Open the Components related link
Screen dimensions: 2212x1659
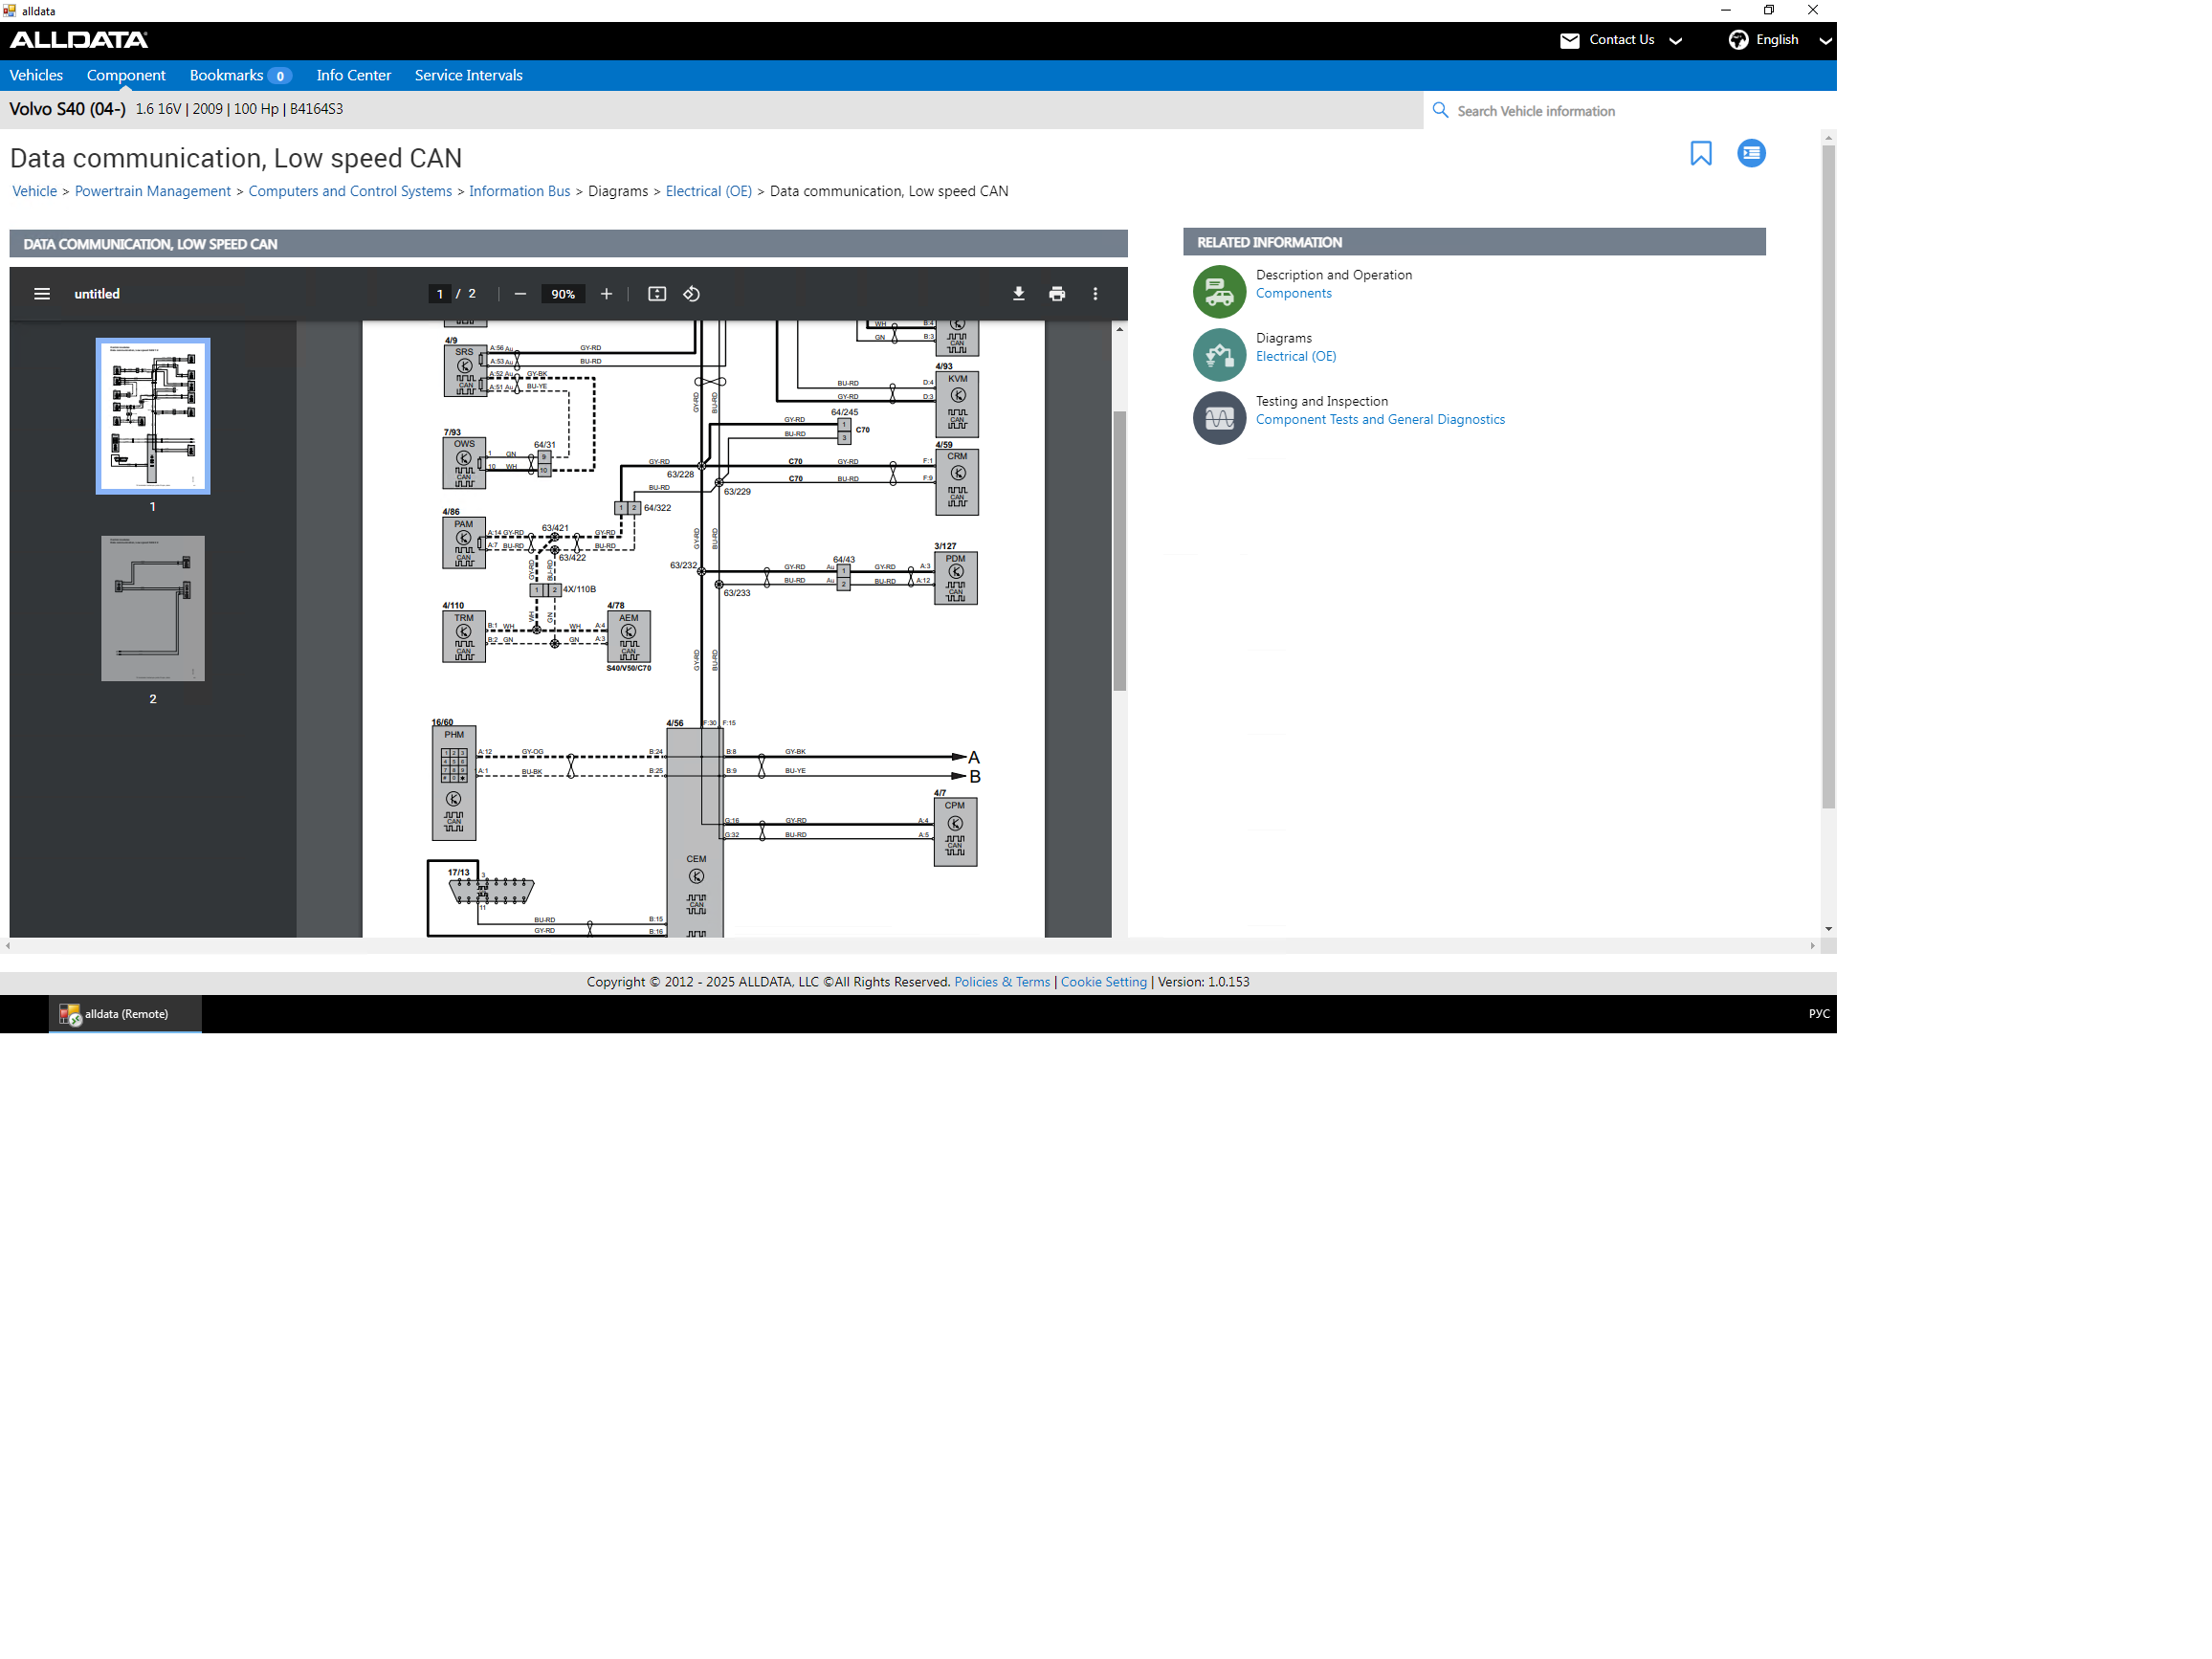click(1293, 293)
